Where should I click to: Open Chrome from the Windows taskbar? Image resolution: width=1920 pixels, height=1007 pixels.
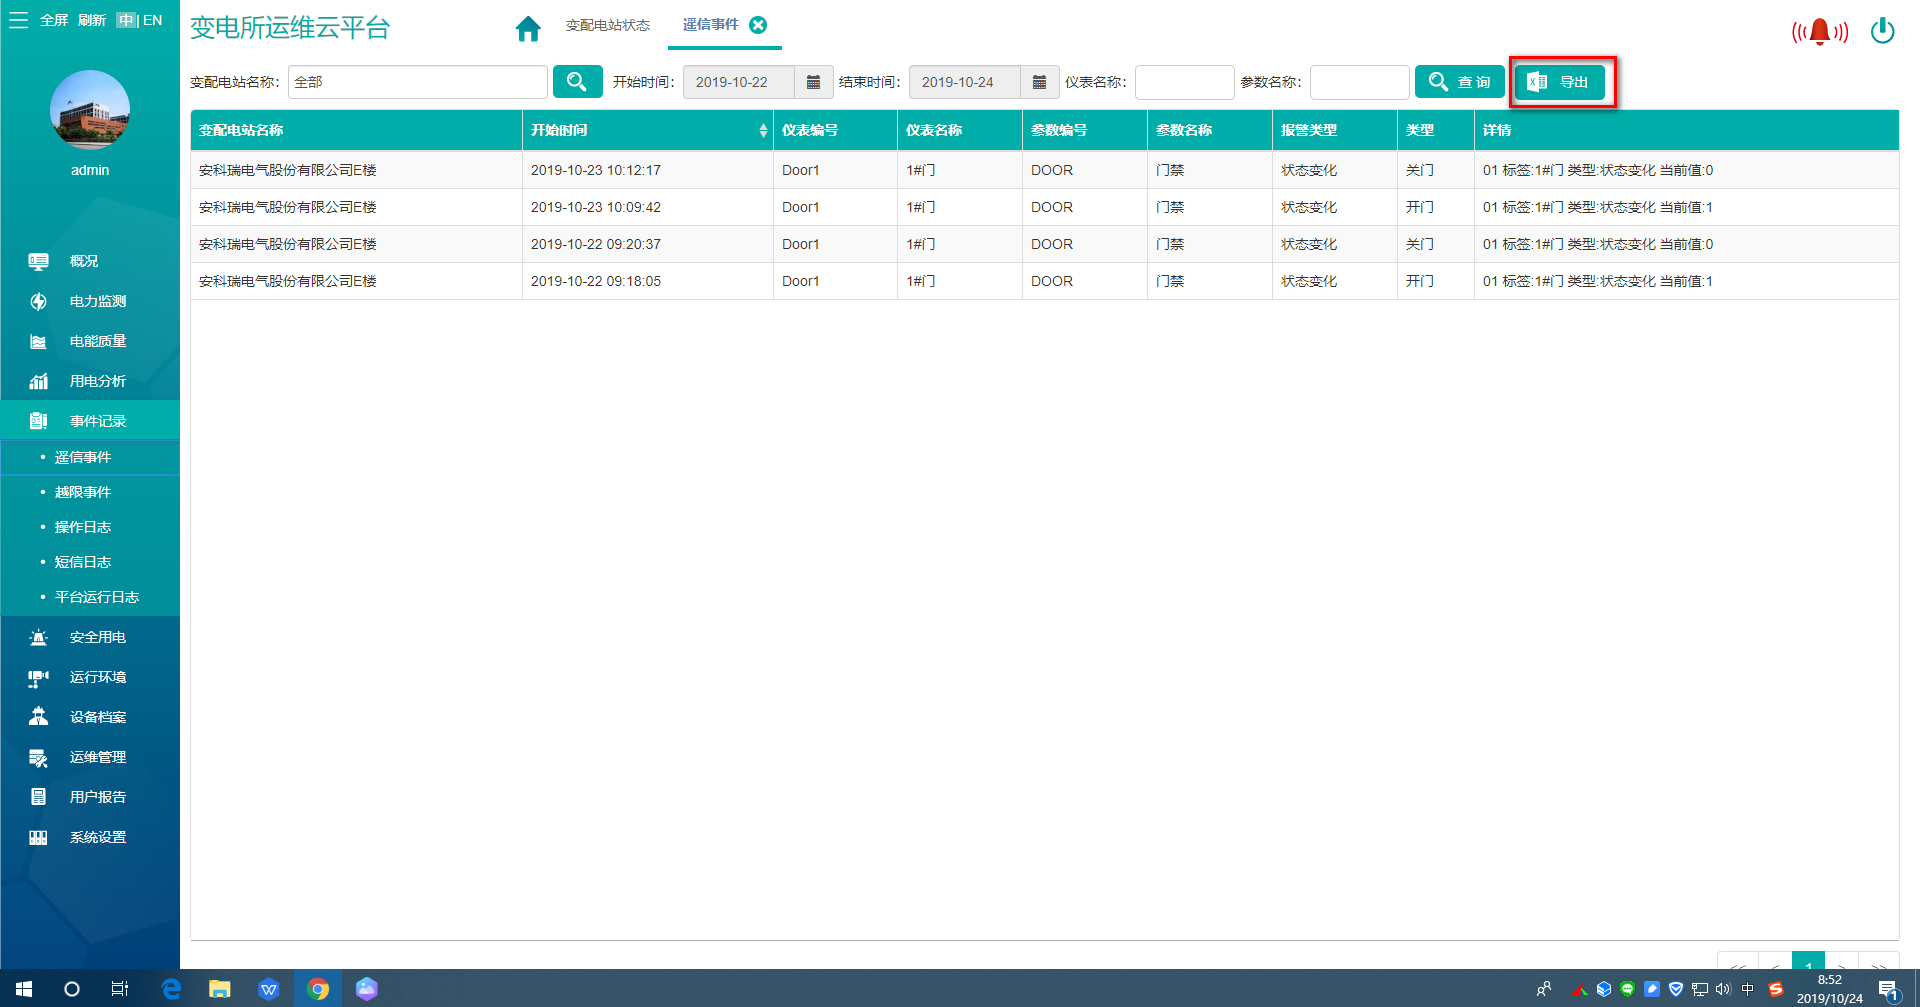(x=318, y=989)
